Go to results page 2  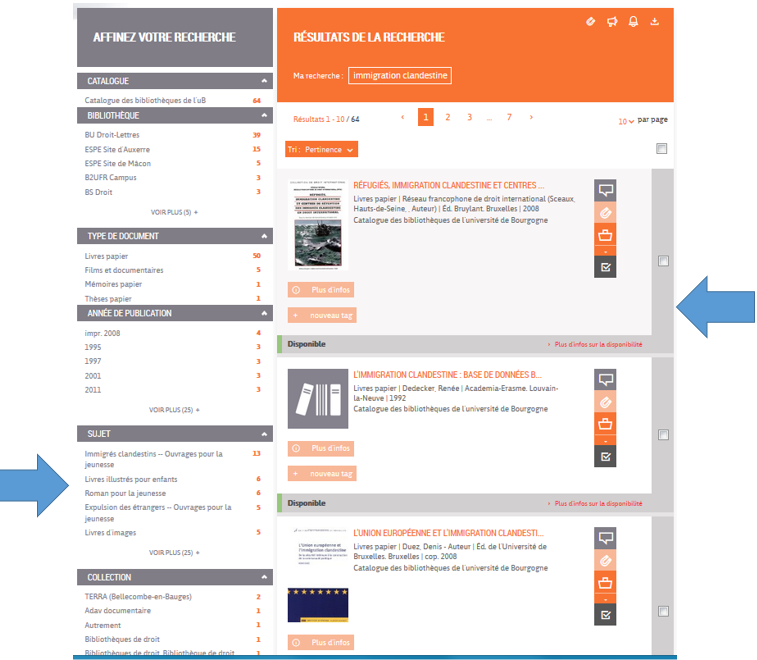click(x=447, y=118)
